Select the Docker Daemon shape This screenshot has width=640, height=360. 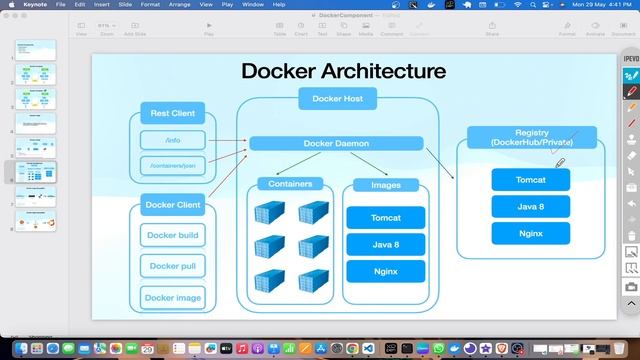click(x=336, y=143)
